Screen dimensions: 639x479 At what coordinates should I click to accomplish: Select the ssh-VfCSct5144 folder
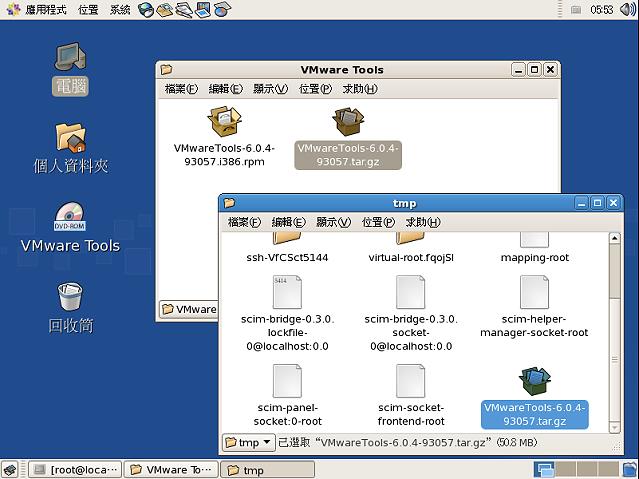coord(287,248)
